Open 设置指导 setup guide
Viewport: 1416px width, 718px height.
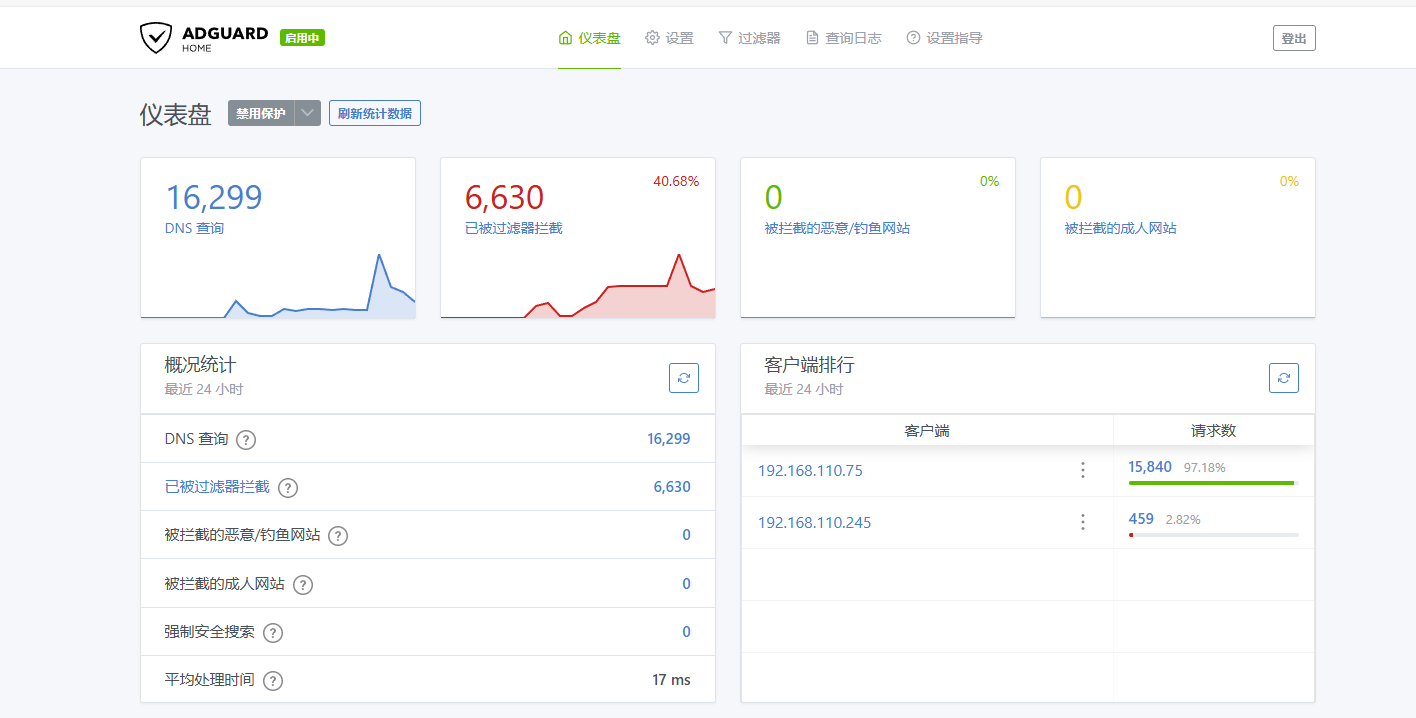coord(944,38)
